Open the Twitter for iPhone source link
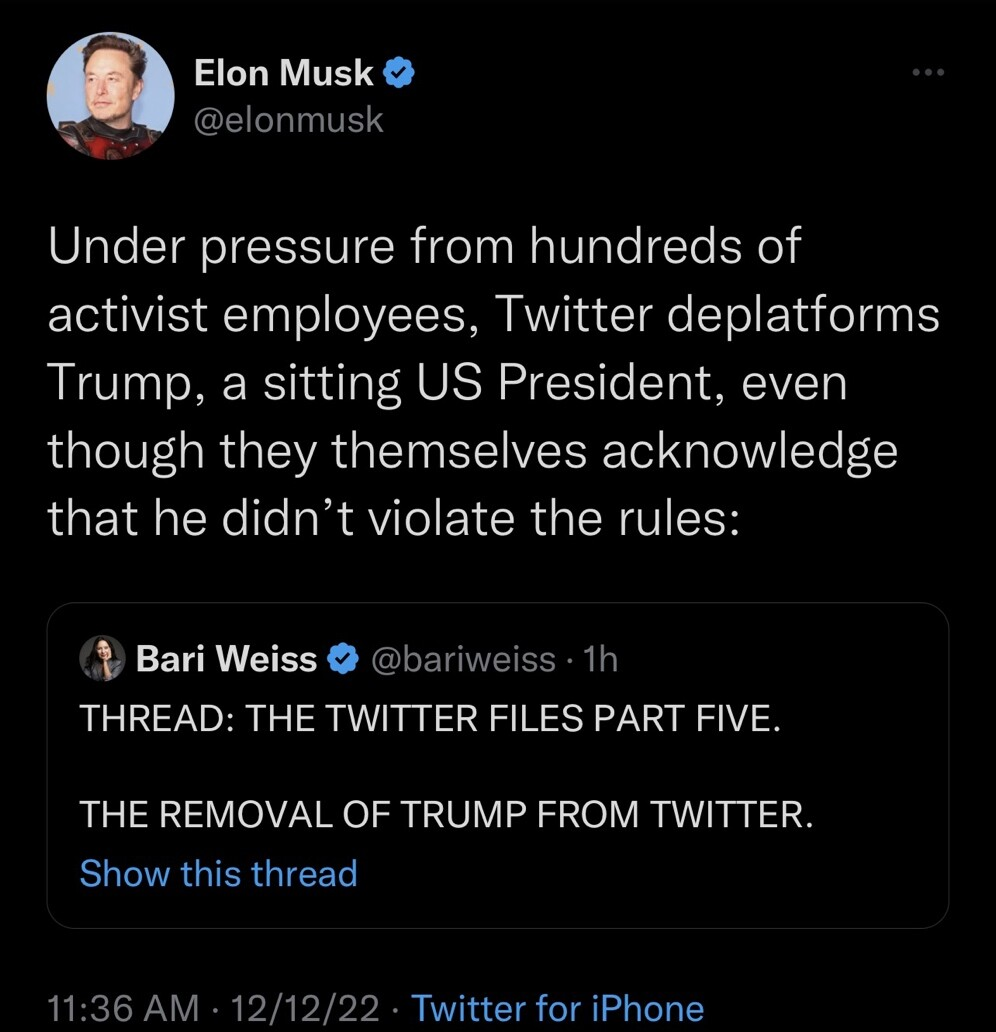Viewport: 996px width, 1032px height. [x=558, y=1008]
